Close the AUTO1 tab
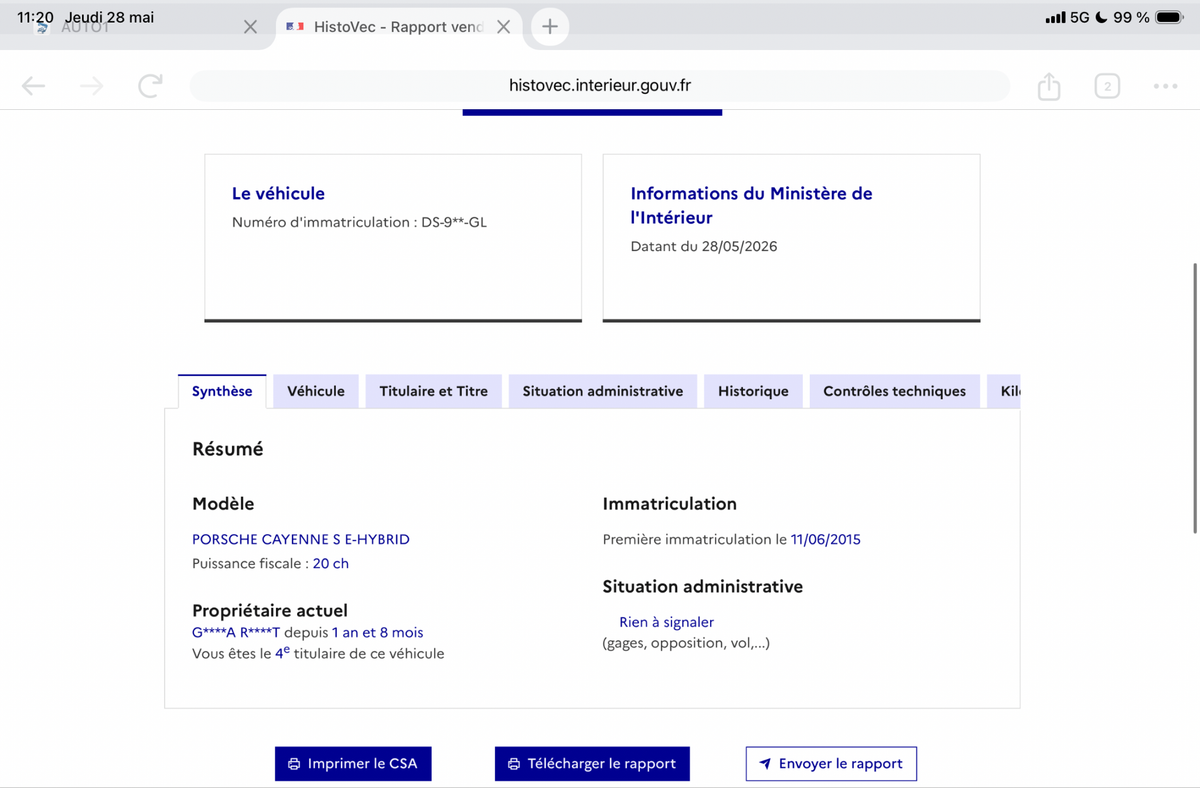Image resolution: width=1200 pixels, height=788 pixels. (x=250, y=27)
